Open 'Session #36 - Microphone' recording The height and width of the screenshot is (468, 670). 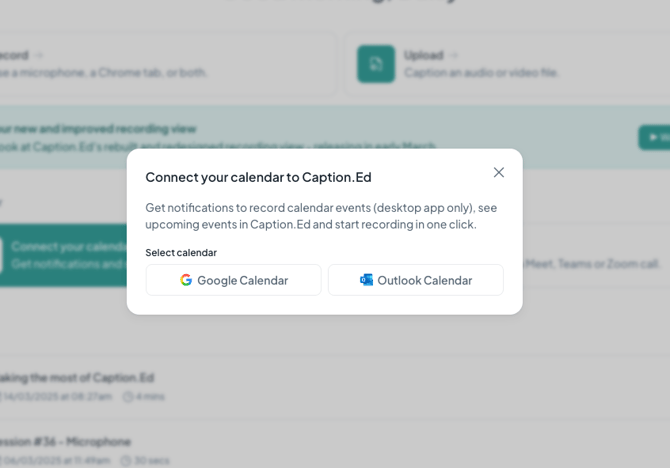click(x=65, y=441)
